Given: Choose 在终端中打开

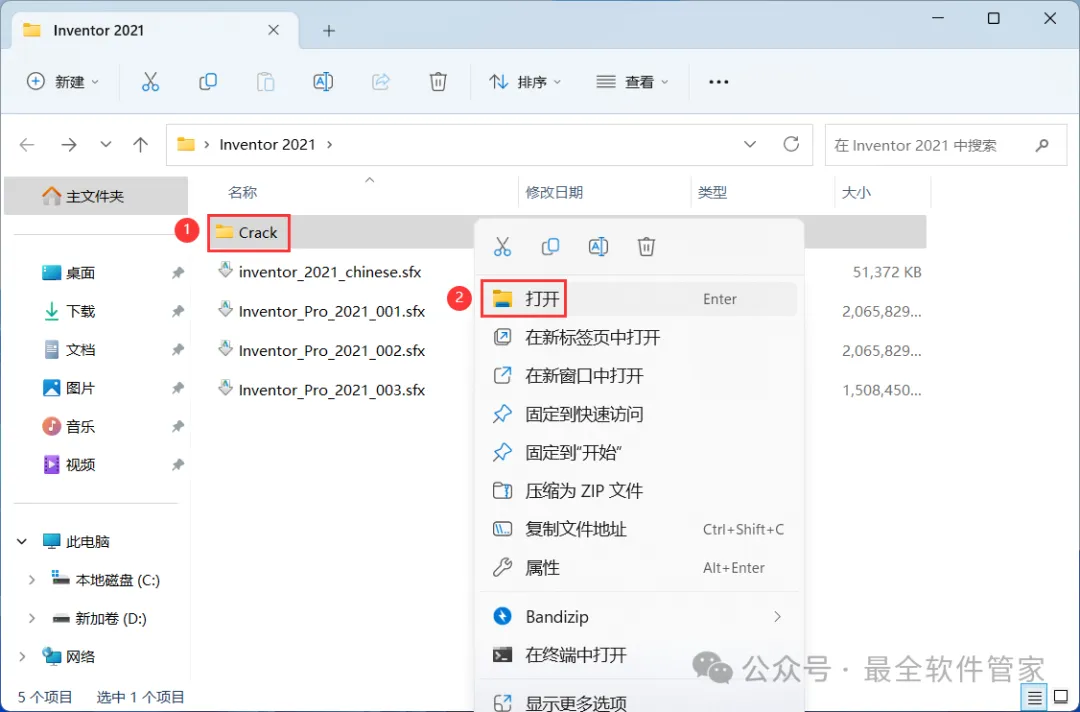Looking at the screenshot, I should click(638, 655).
